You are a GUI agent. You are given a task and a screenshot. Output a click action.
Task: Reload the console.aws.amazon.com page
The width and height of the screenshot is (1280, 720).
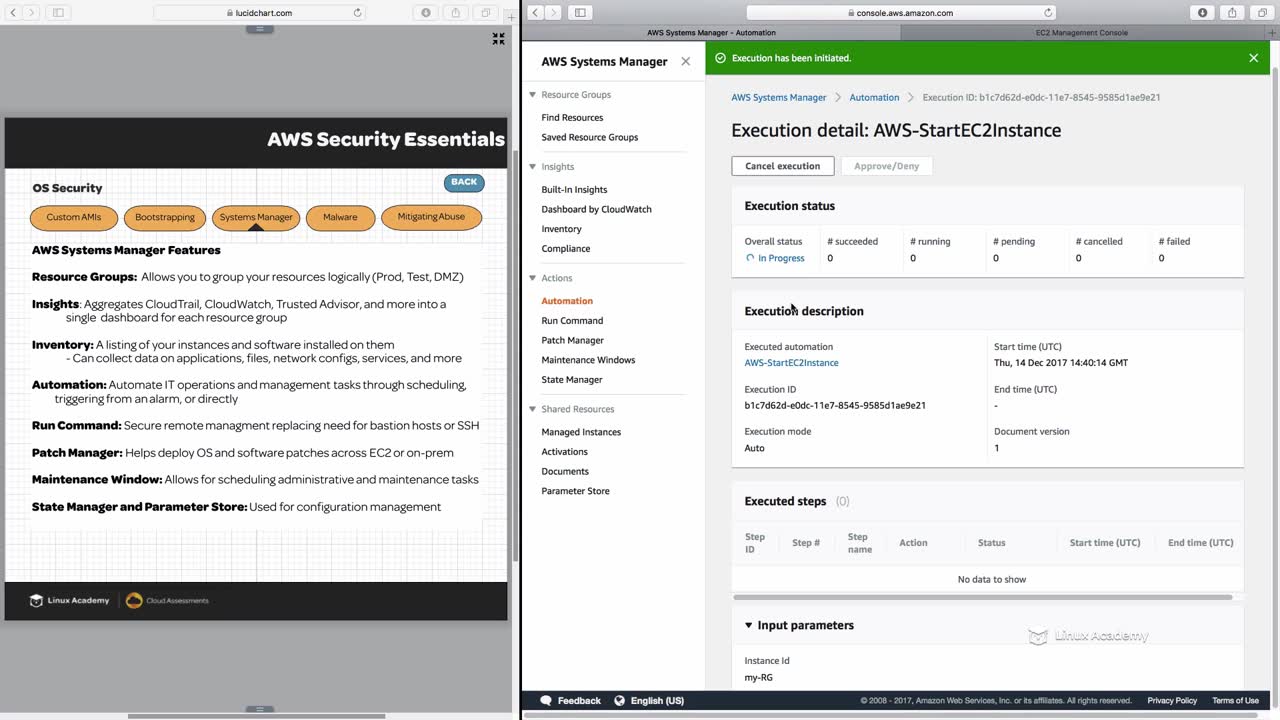1048,13
